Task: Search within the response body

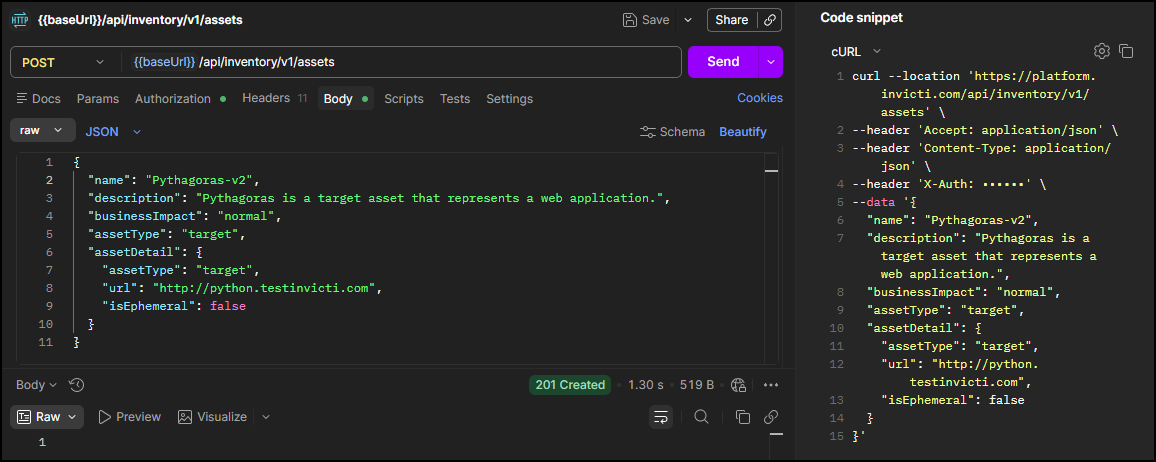Action: click(701, 417)
